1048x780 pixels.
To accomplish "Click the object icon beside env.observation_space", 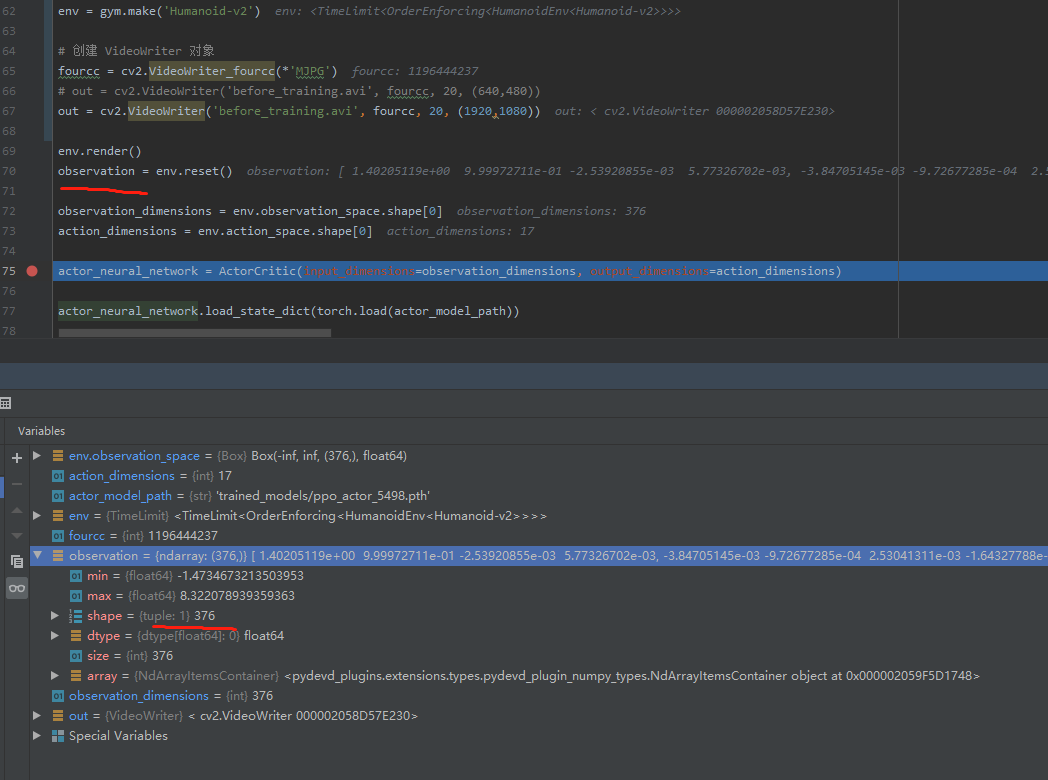I will (58, 456).
